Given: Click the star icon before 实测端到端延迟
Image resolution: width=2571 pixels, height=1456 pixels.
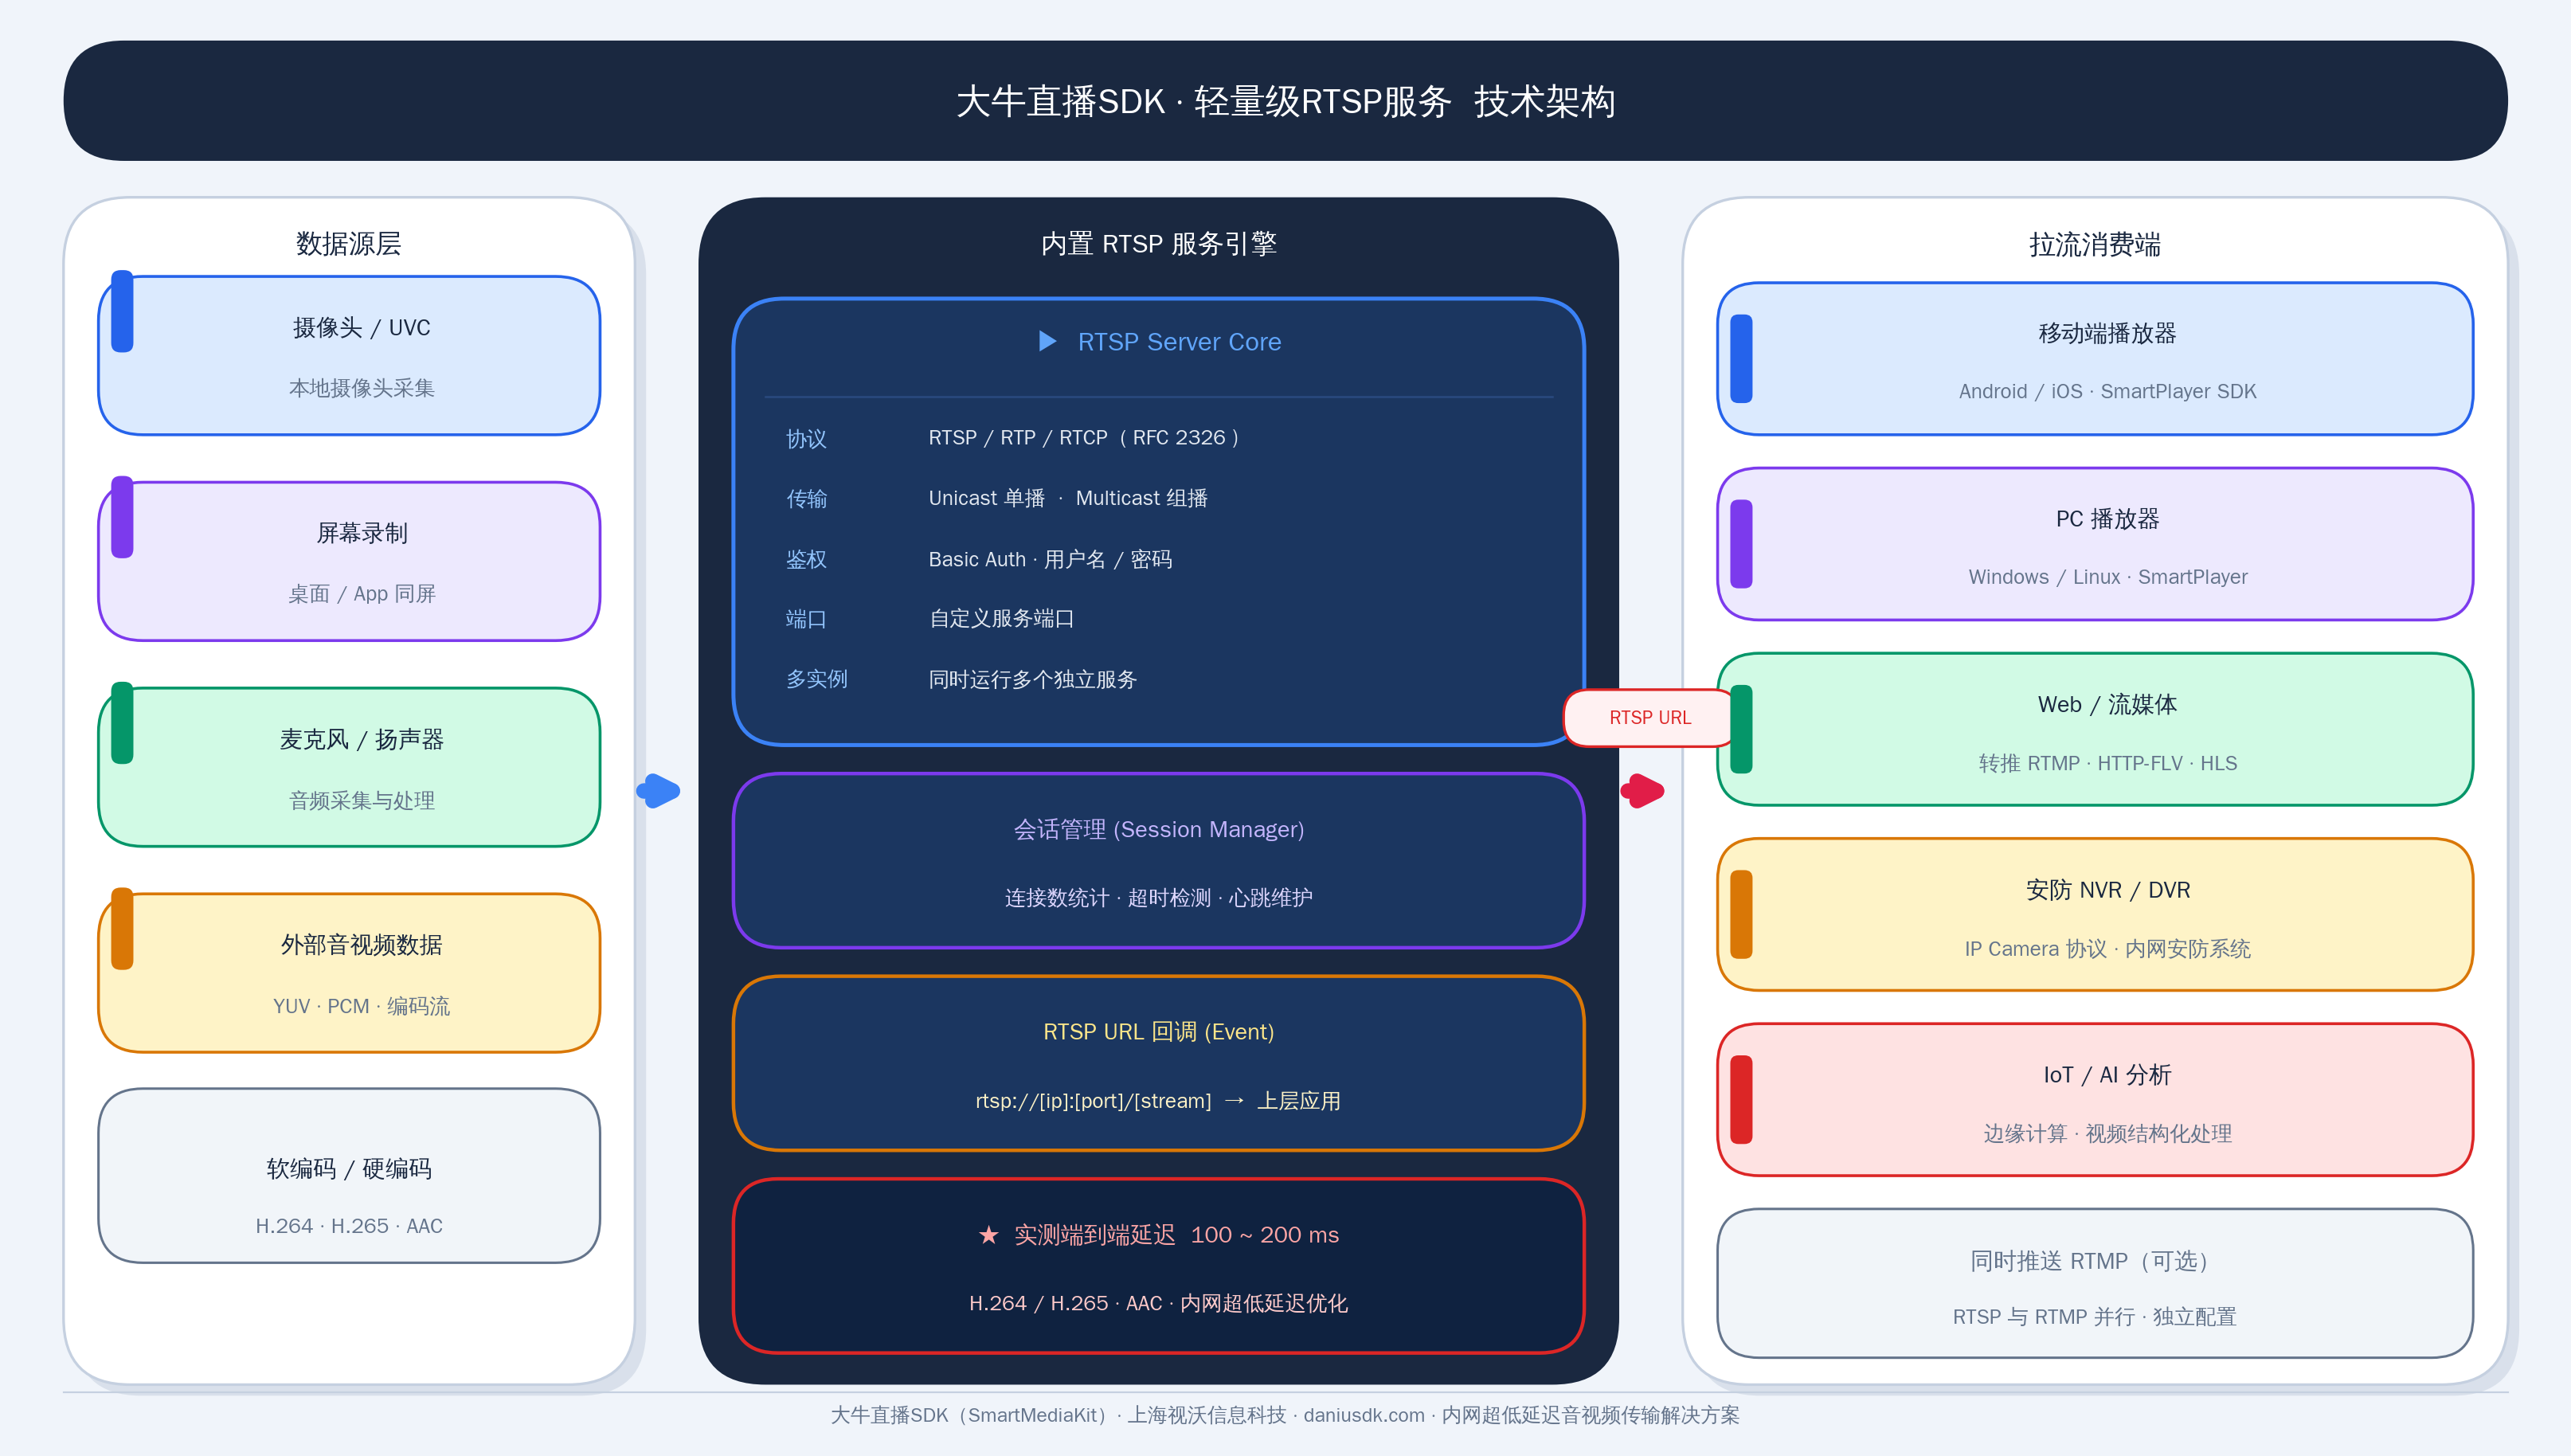Looking at the screenshot, I should click(x=988, y=1235).
